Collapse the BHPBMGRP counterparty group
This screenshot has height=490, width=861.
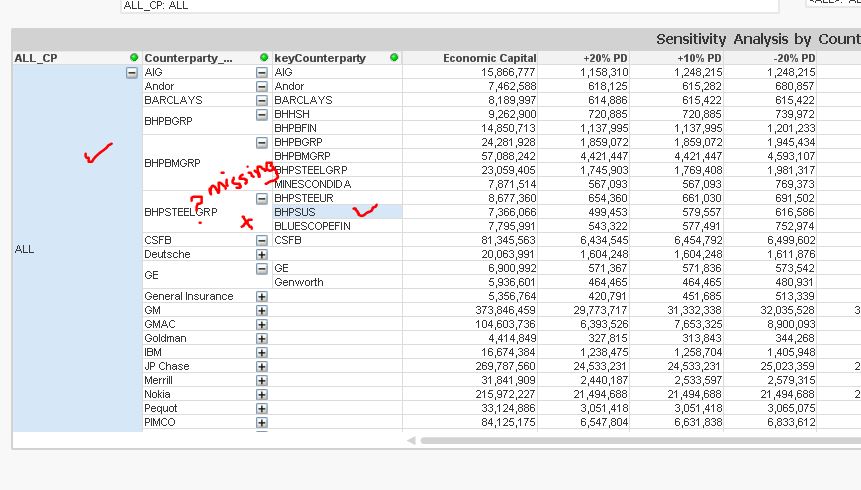point(262,143)
